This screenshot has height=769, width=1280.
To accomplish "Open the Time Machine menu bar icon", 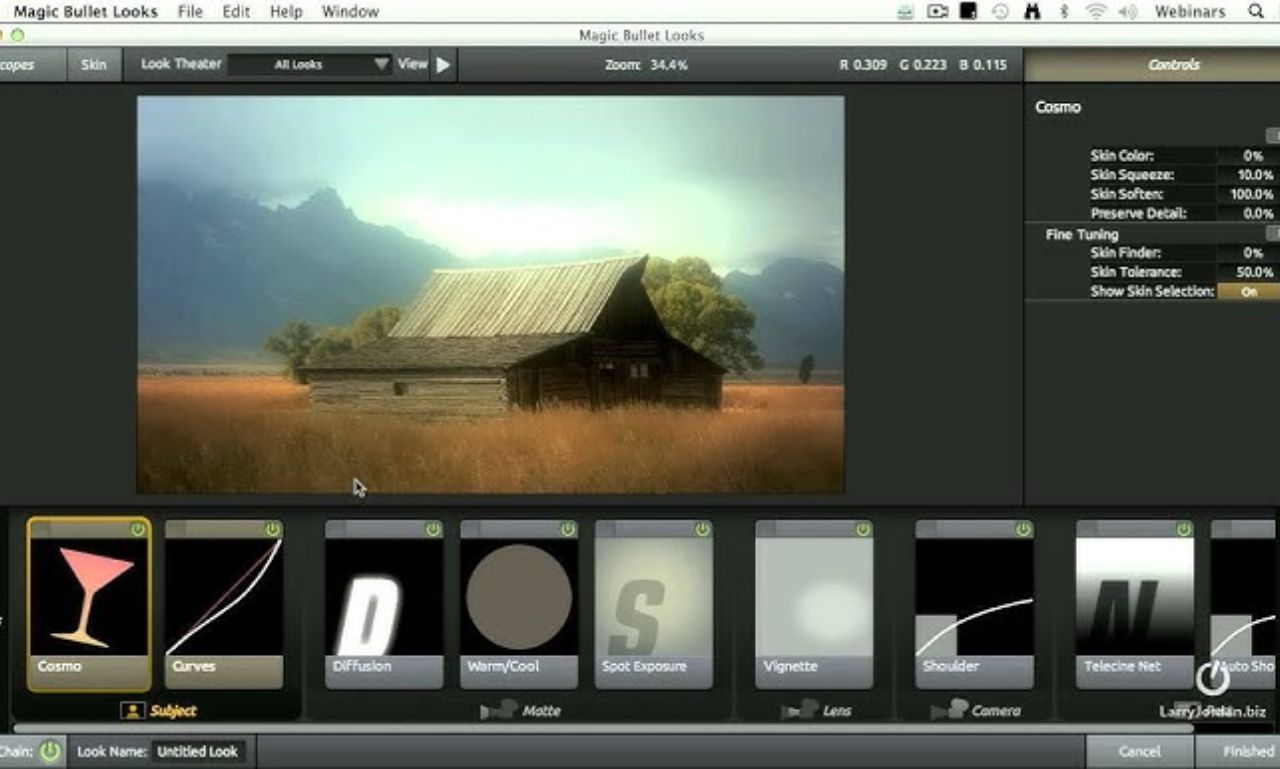I will pos(1000,12).
